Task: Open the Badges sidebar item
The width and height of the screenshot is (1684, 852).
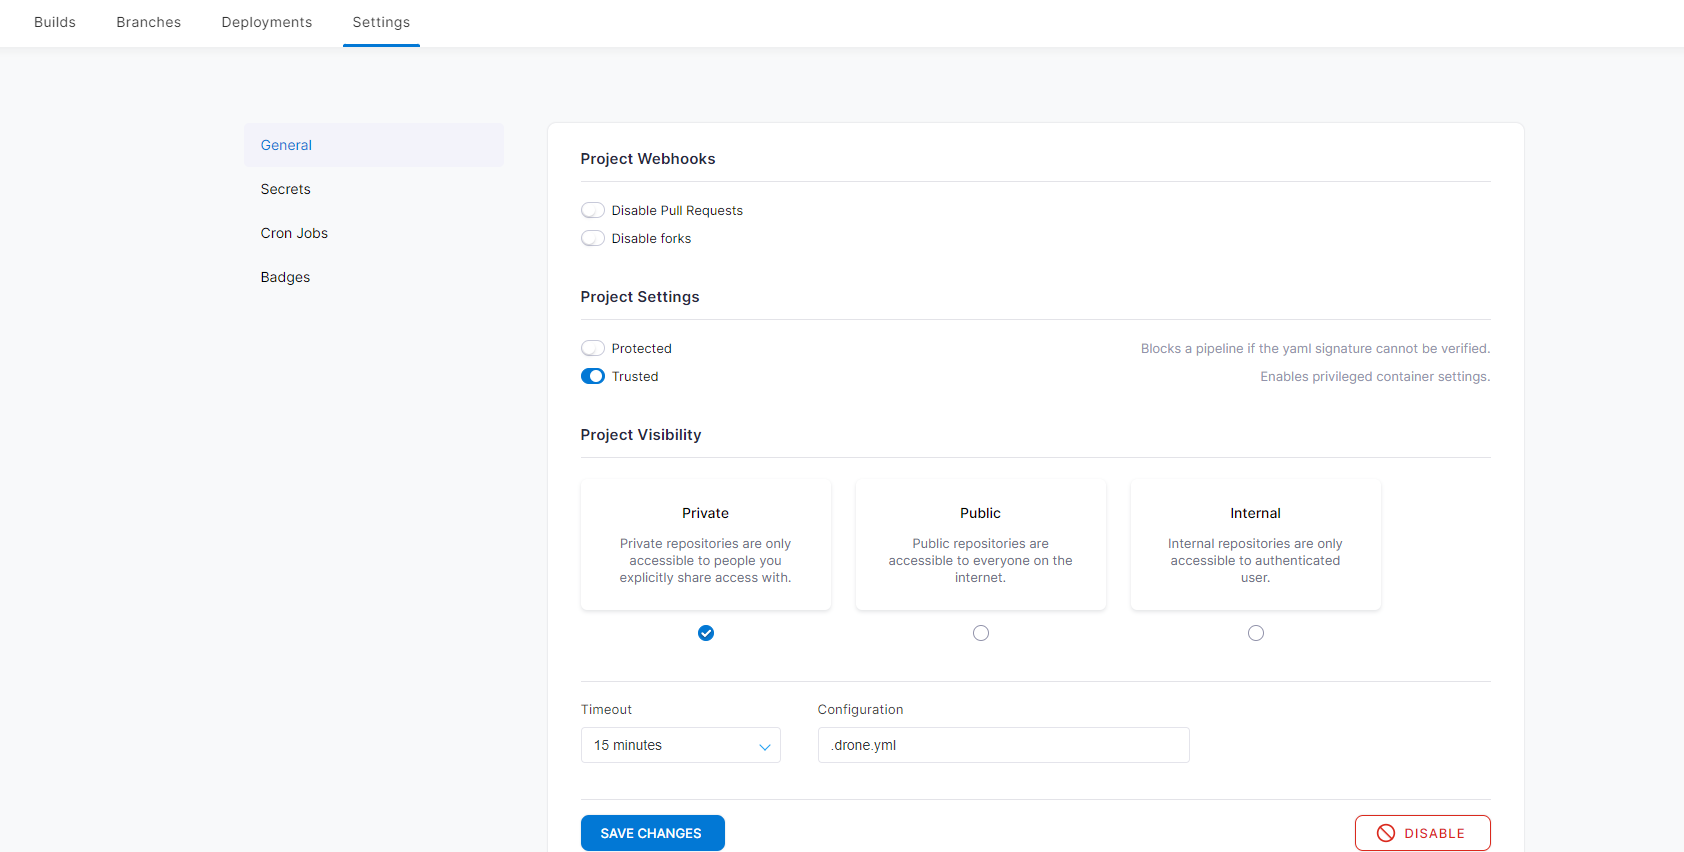Action: 285,277
